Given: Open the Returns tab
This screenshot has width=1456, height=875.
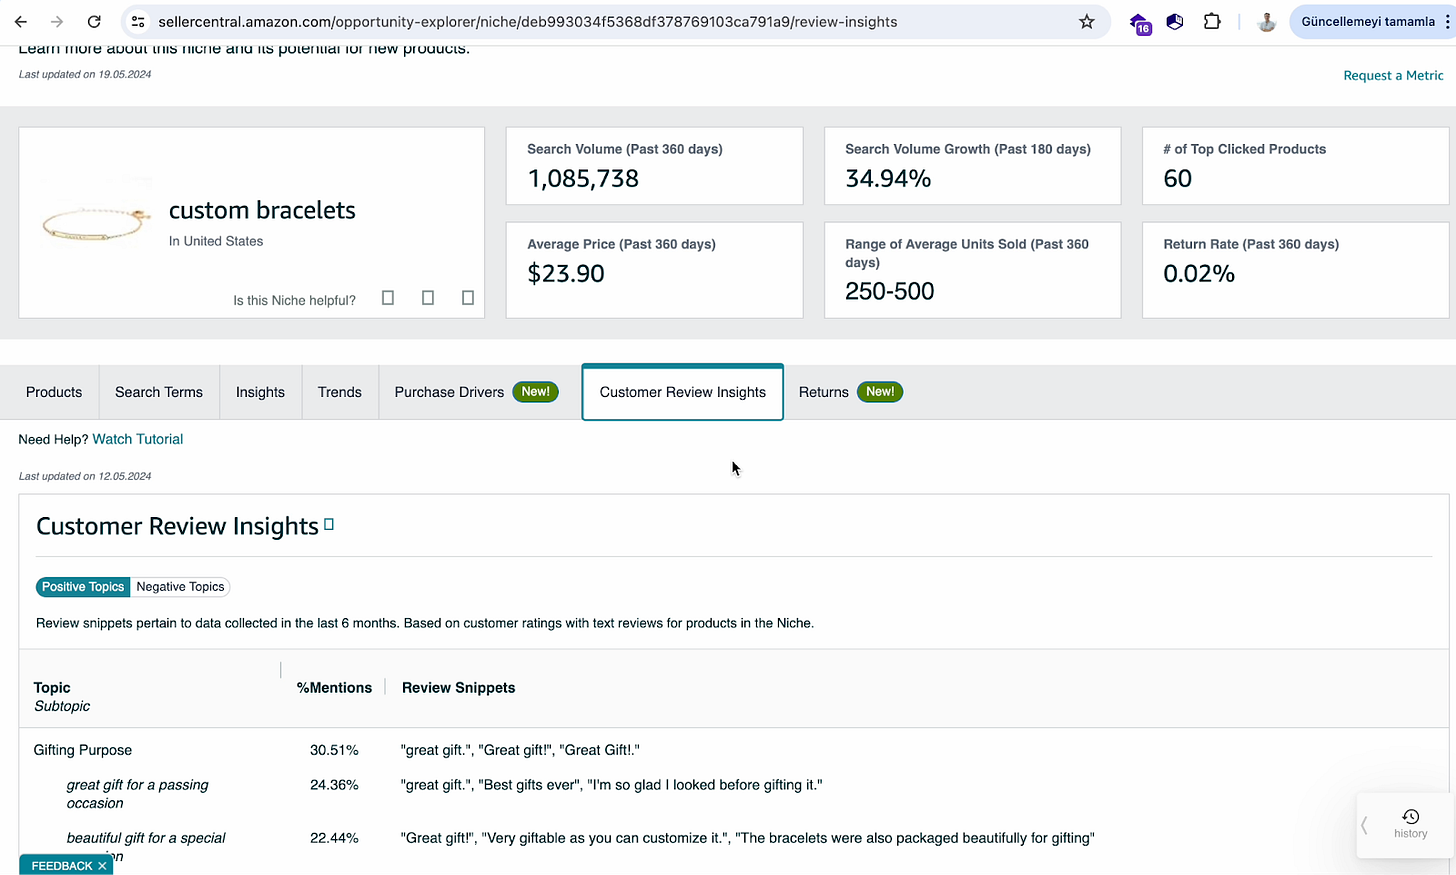Looking at the screenshot, I should [x=850, y=392].
